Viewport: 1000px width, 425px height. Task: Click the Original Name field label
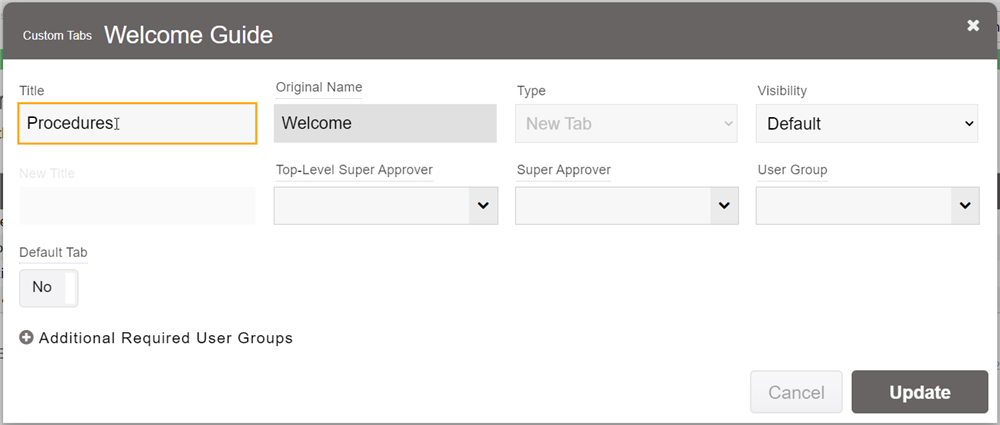(319, 87)
